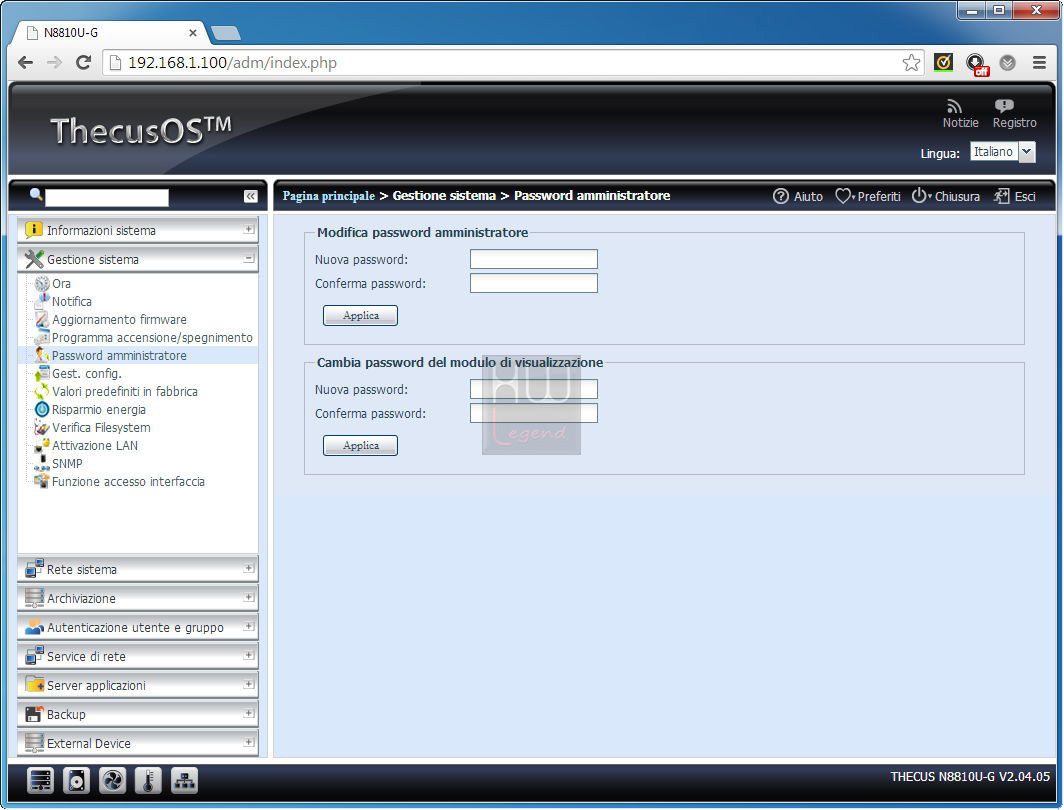Open the network status icon in bottom bar
1064x810 pixels.
tap(184, 781)
